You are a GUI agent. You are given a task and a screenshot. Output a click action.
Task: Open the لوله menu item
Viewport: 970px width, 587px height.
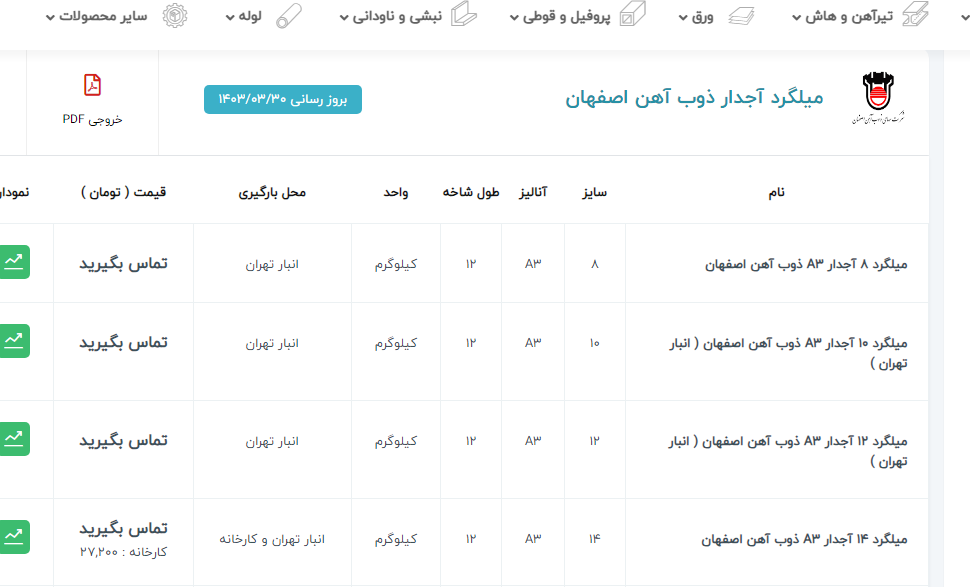(x=245, y=16)
